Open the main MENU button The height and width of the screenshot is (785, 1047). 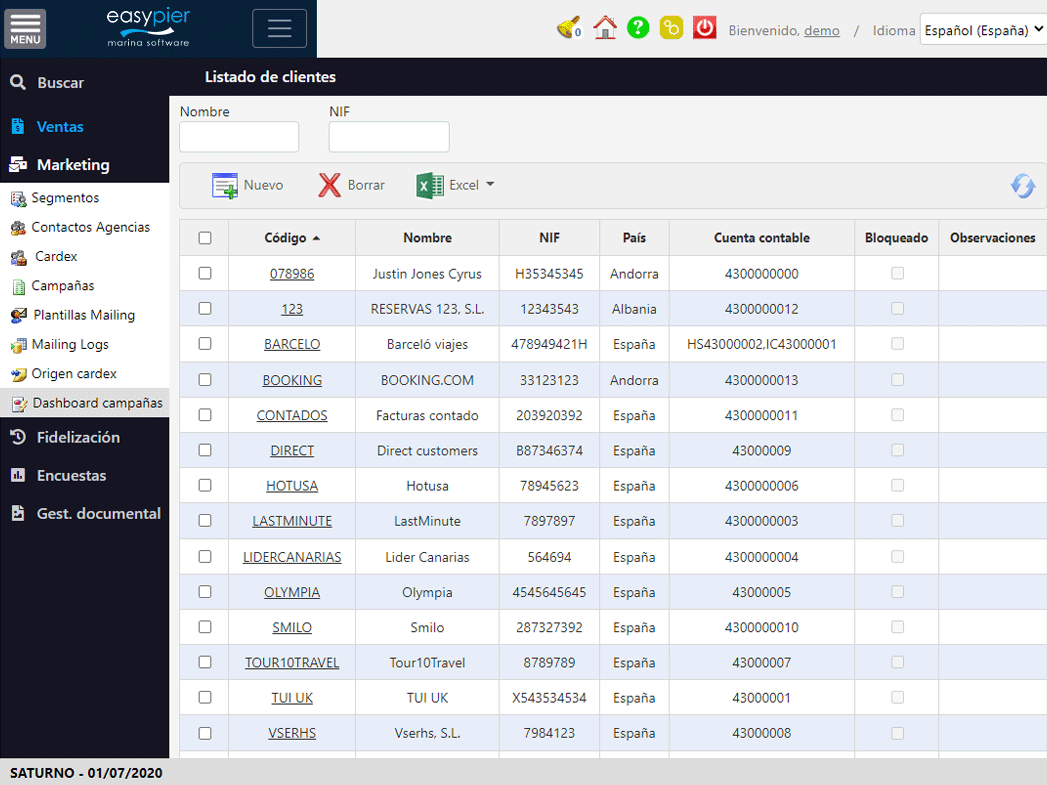25,29
